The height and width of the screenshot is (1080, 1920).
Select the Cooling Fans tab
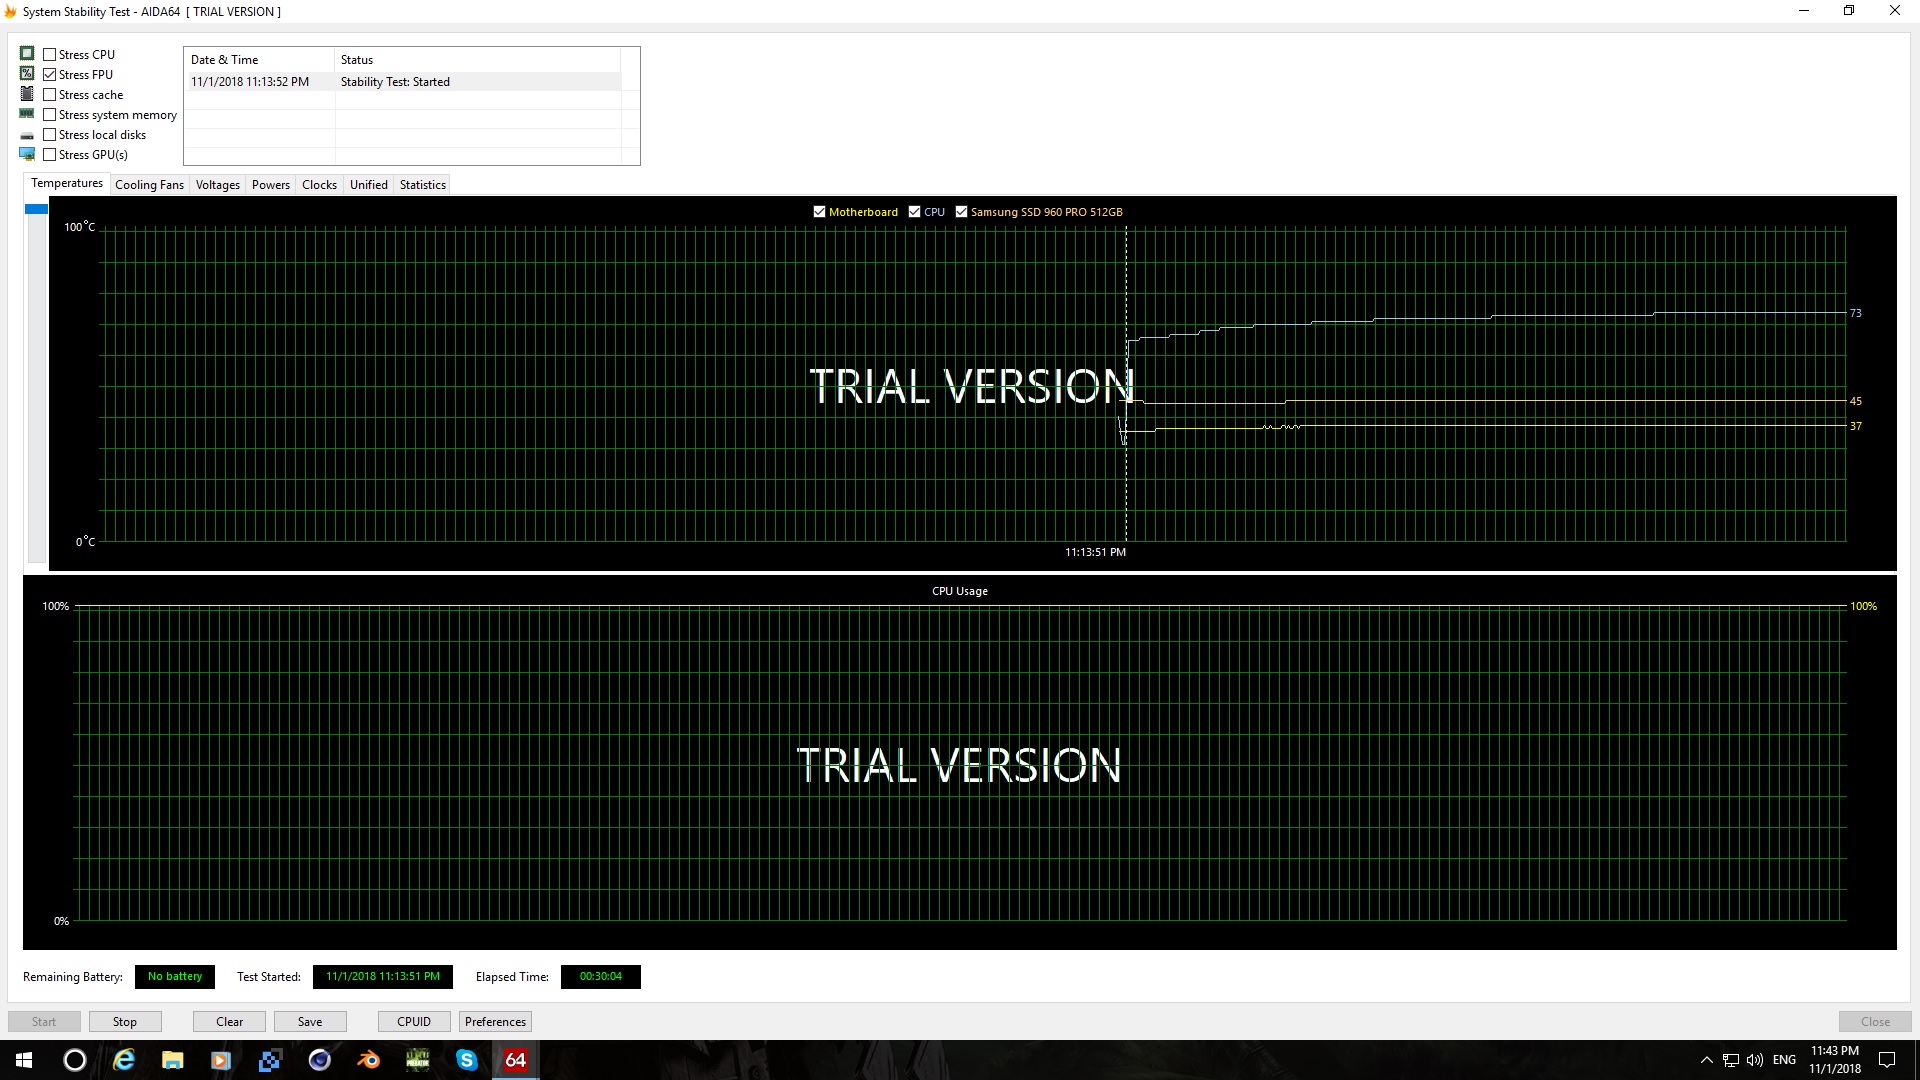click(149, 185)
